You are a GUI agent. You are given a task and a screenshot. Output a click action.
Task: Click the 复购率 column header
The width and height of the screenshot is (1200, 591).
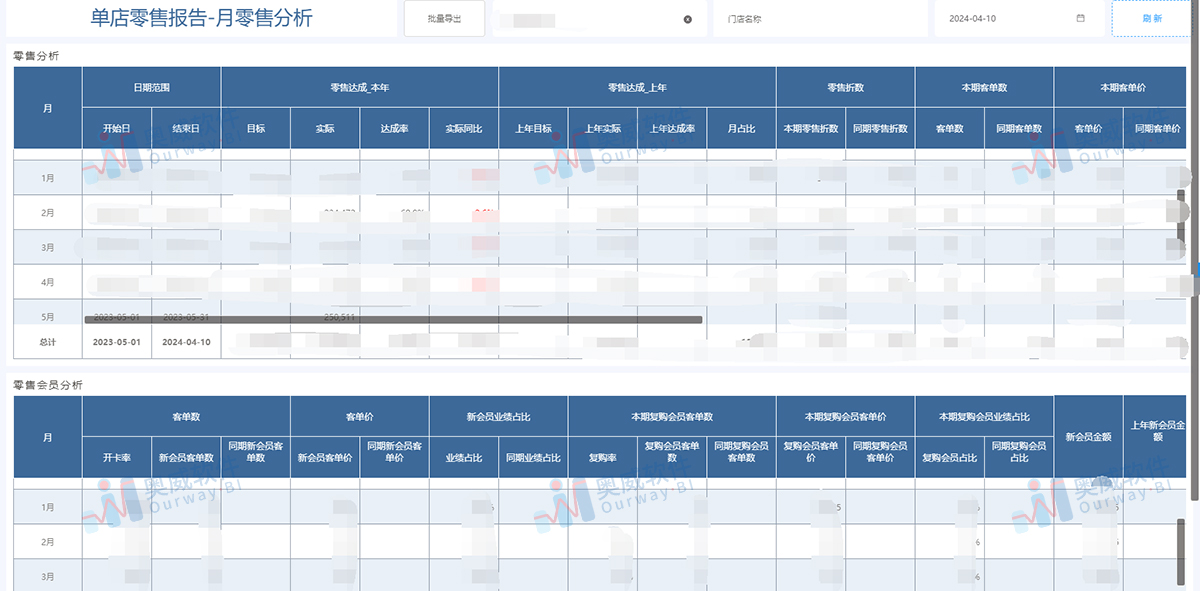pos(602,458)
